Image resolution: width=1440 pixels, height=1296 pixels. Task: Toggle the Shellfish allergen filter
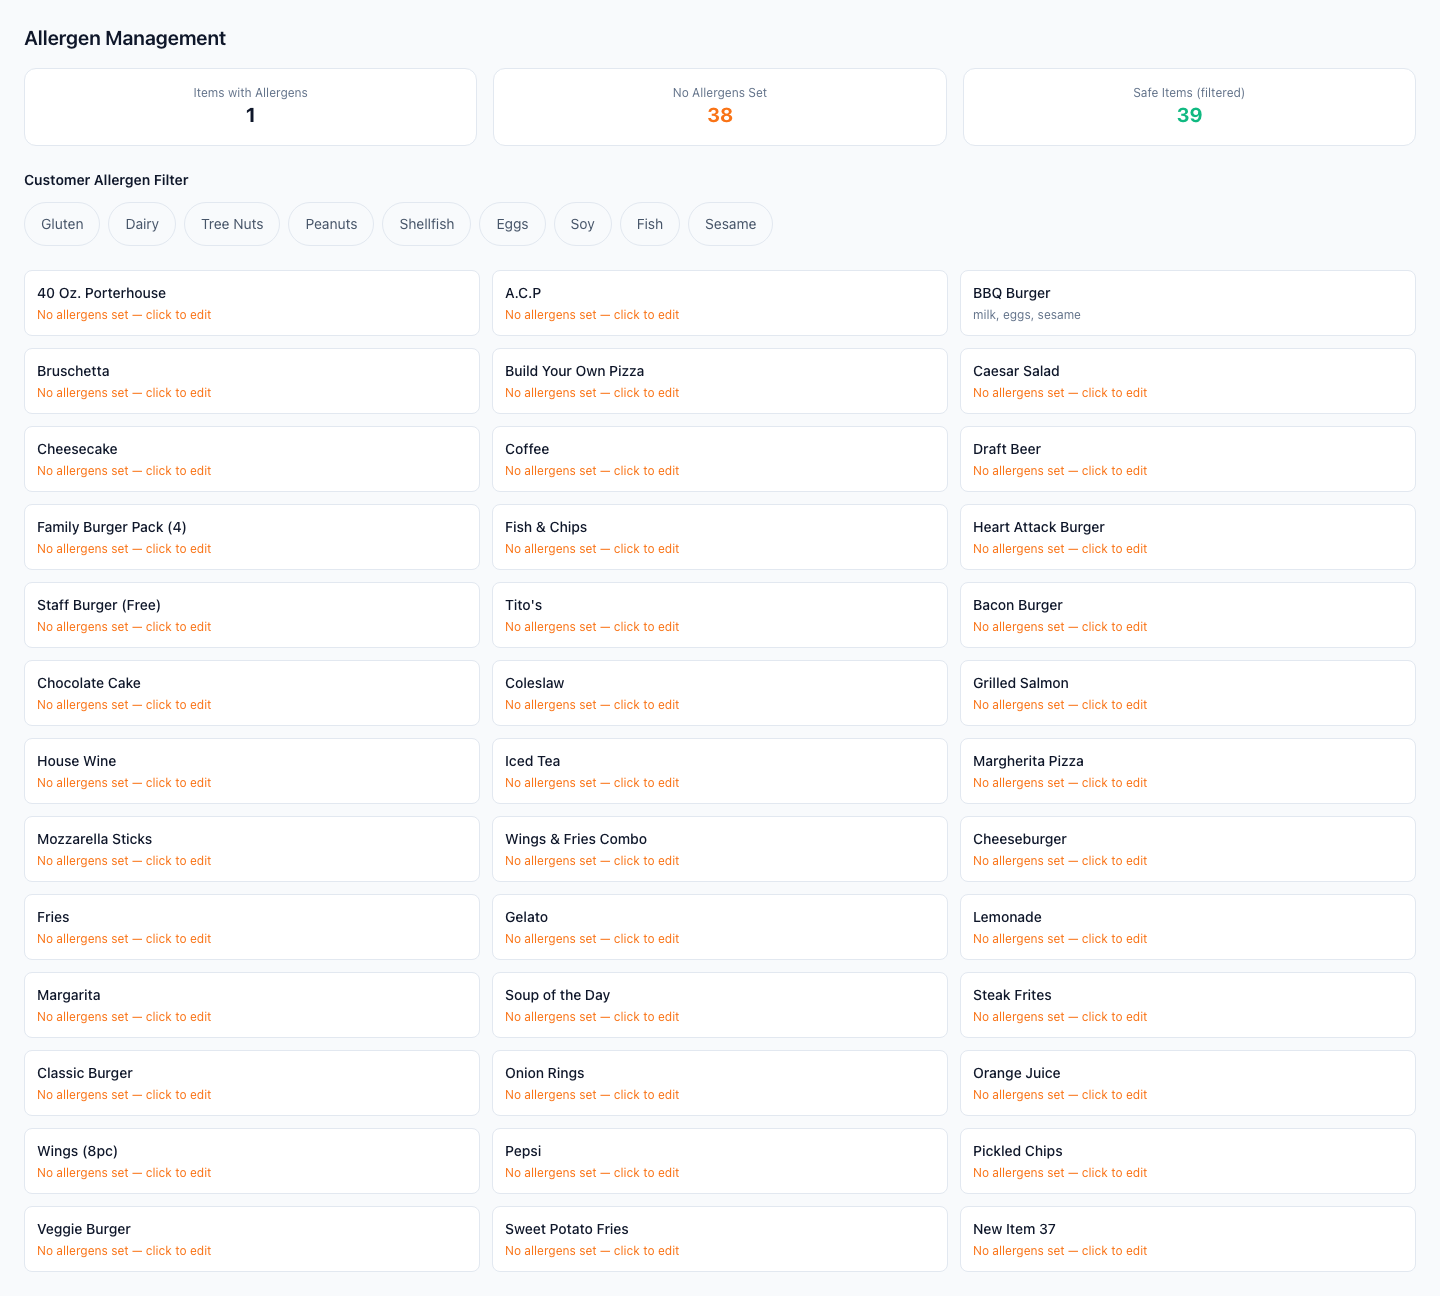pyautogui.click(x=427, y=224)
